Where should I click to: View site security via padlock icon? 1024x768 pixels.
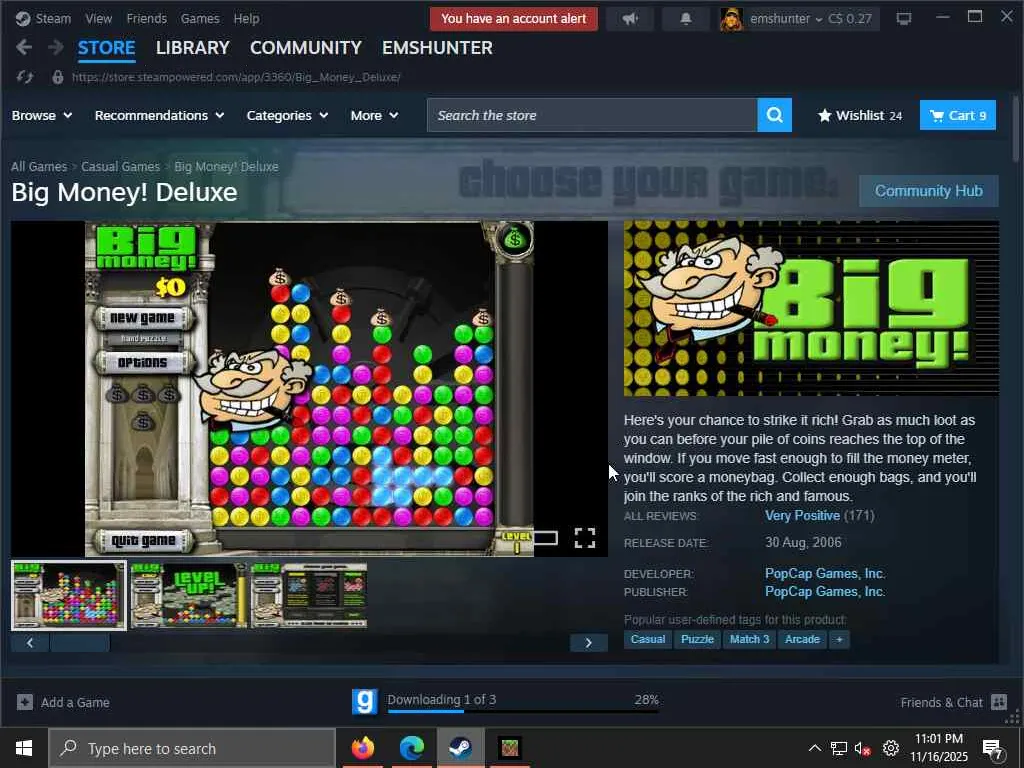(x=57, y=77)
